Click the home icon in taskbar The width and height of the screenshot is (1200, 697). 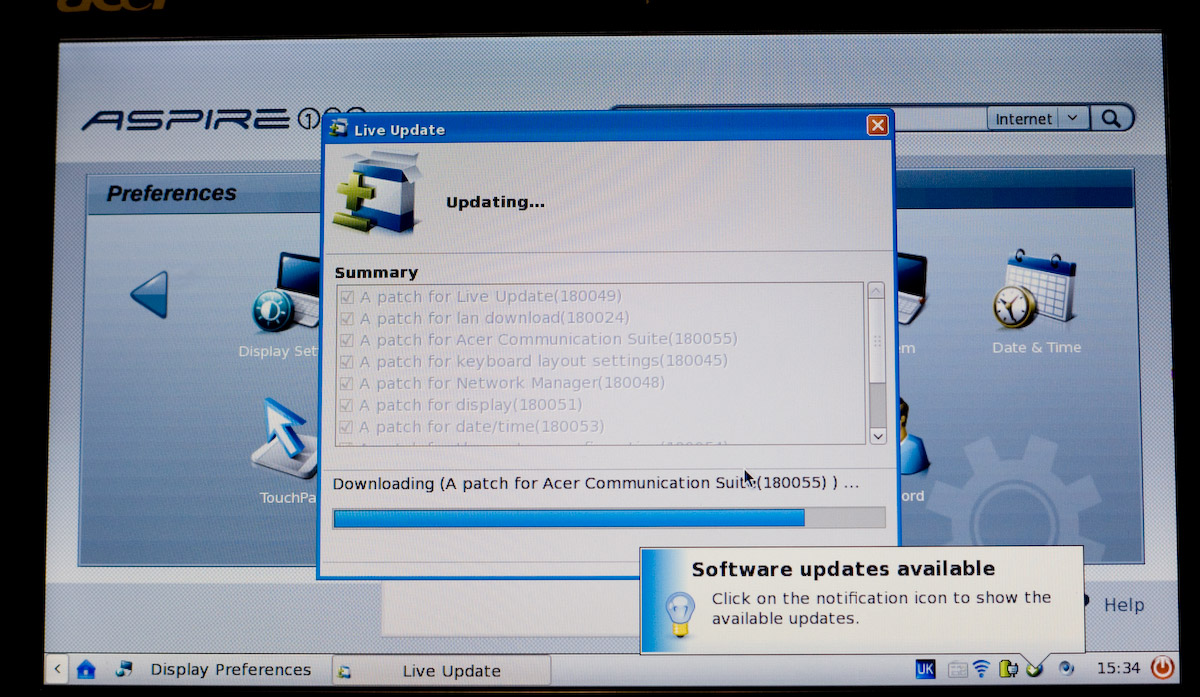point(86,669)
